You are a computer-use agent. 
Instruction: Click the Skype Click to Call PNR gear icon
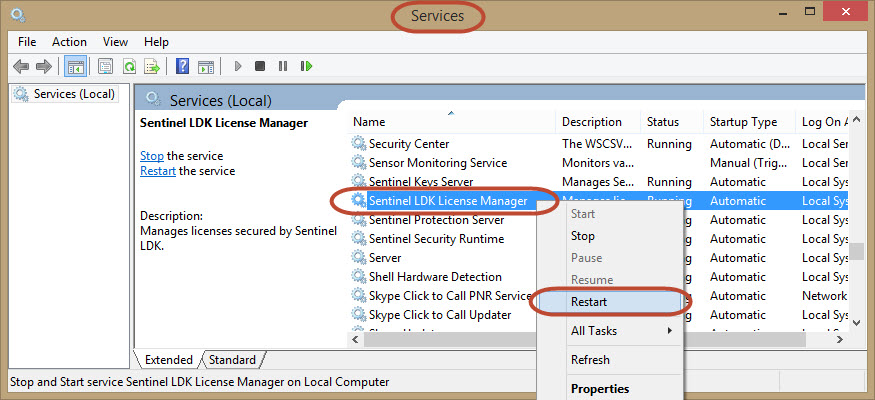[x=358, y=296]
